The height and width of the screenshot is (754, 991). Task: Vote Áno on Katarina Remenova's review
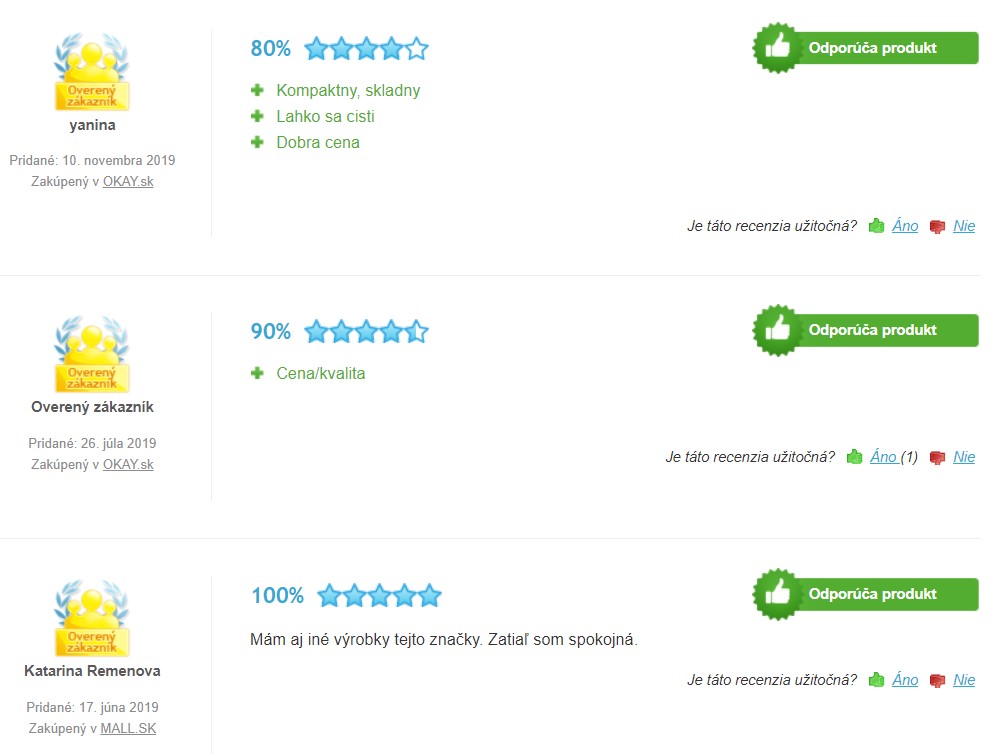click(x=905, y=679)
